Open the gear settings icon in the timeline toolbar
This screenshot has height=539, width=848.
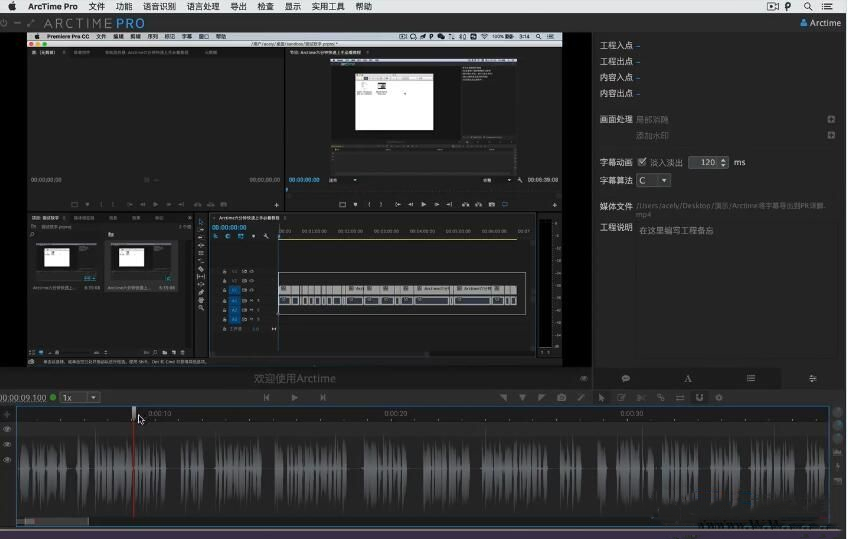pos(718,398)
